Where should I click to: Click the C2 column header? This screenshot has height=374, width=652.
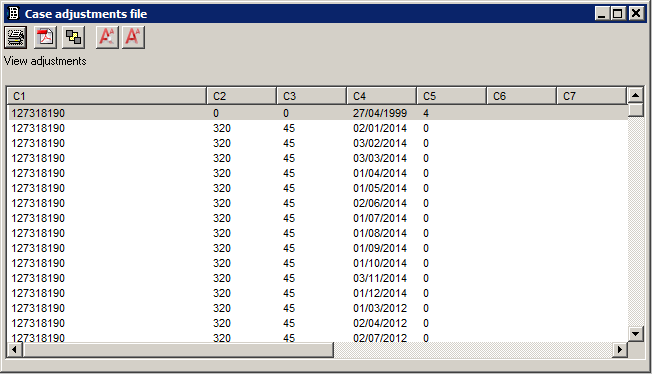coord(242,96)
